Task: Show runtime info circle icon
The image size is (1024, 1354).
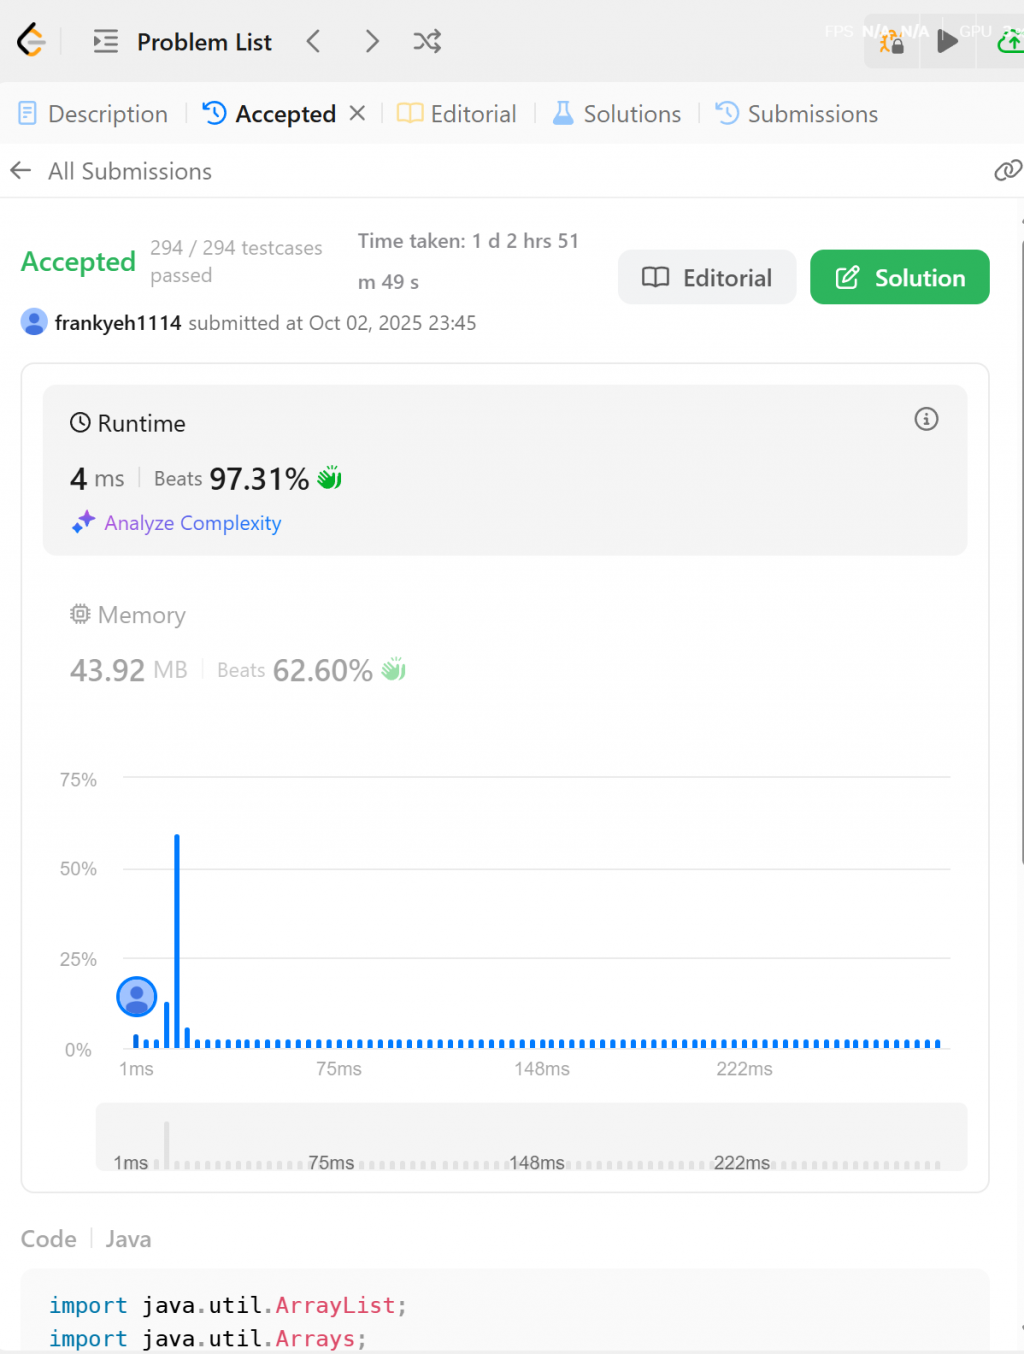Action: 926,419
